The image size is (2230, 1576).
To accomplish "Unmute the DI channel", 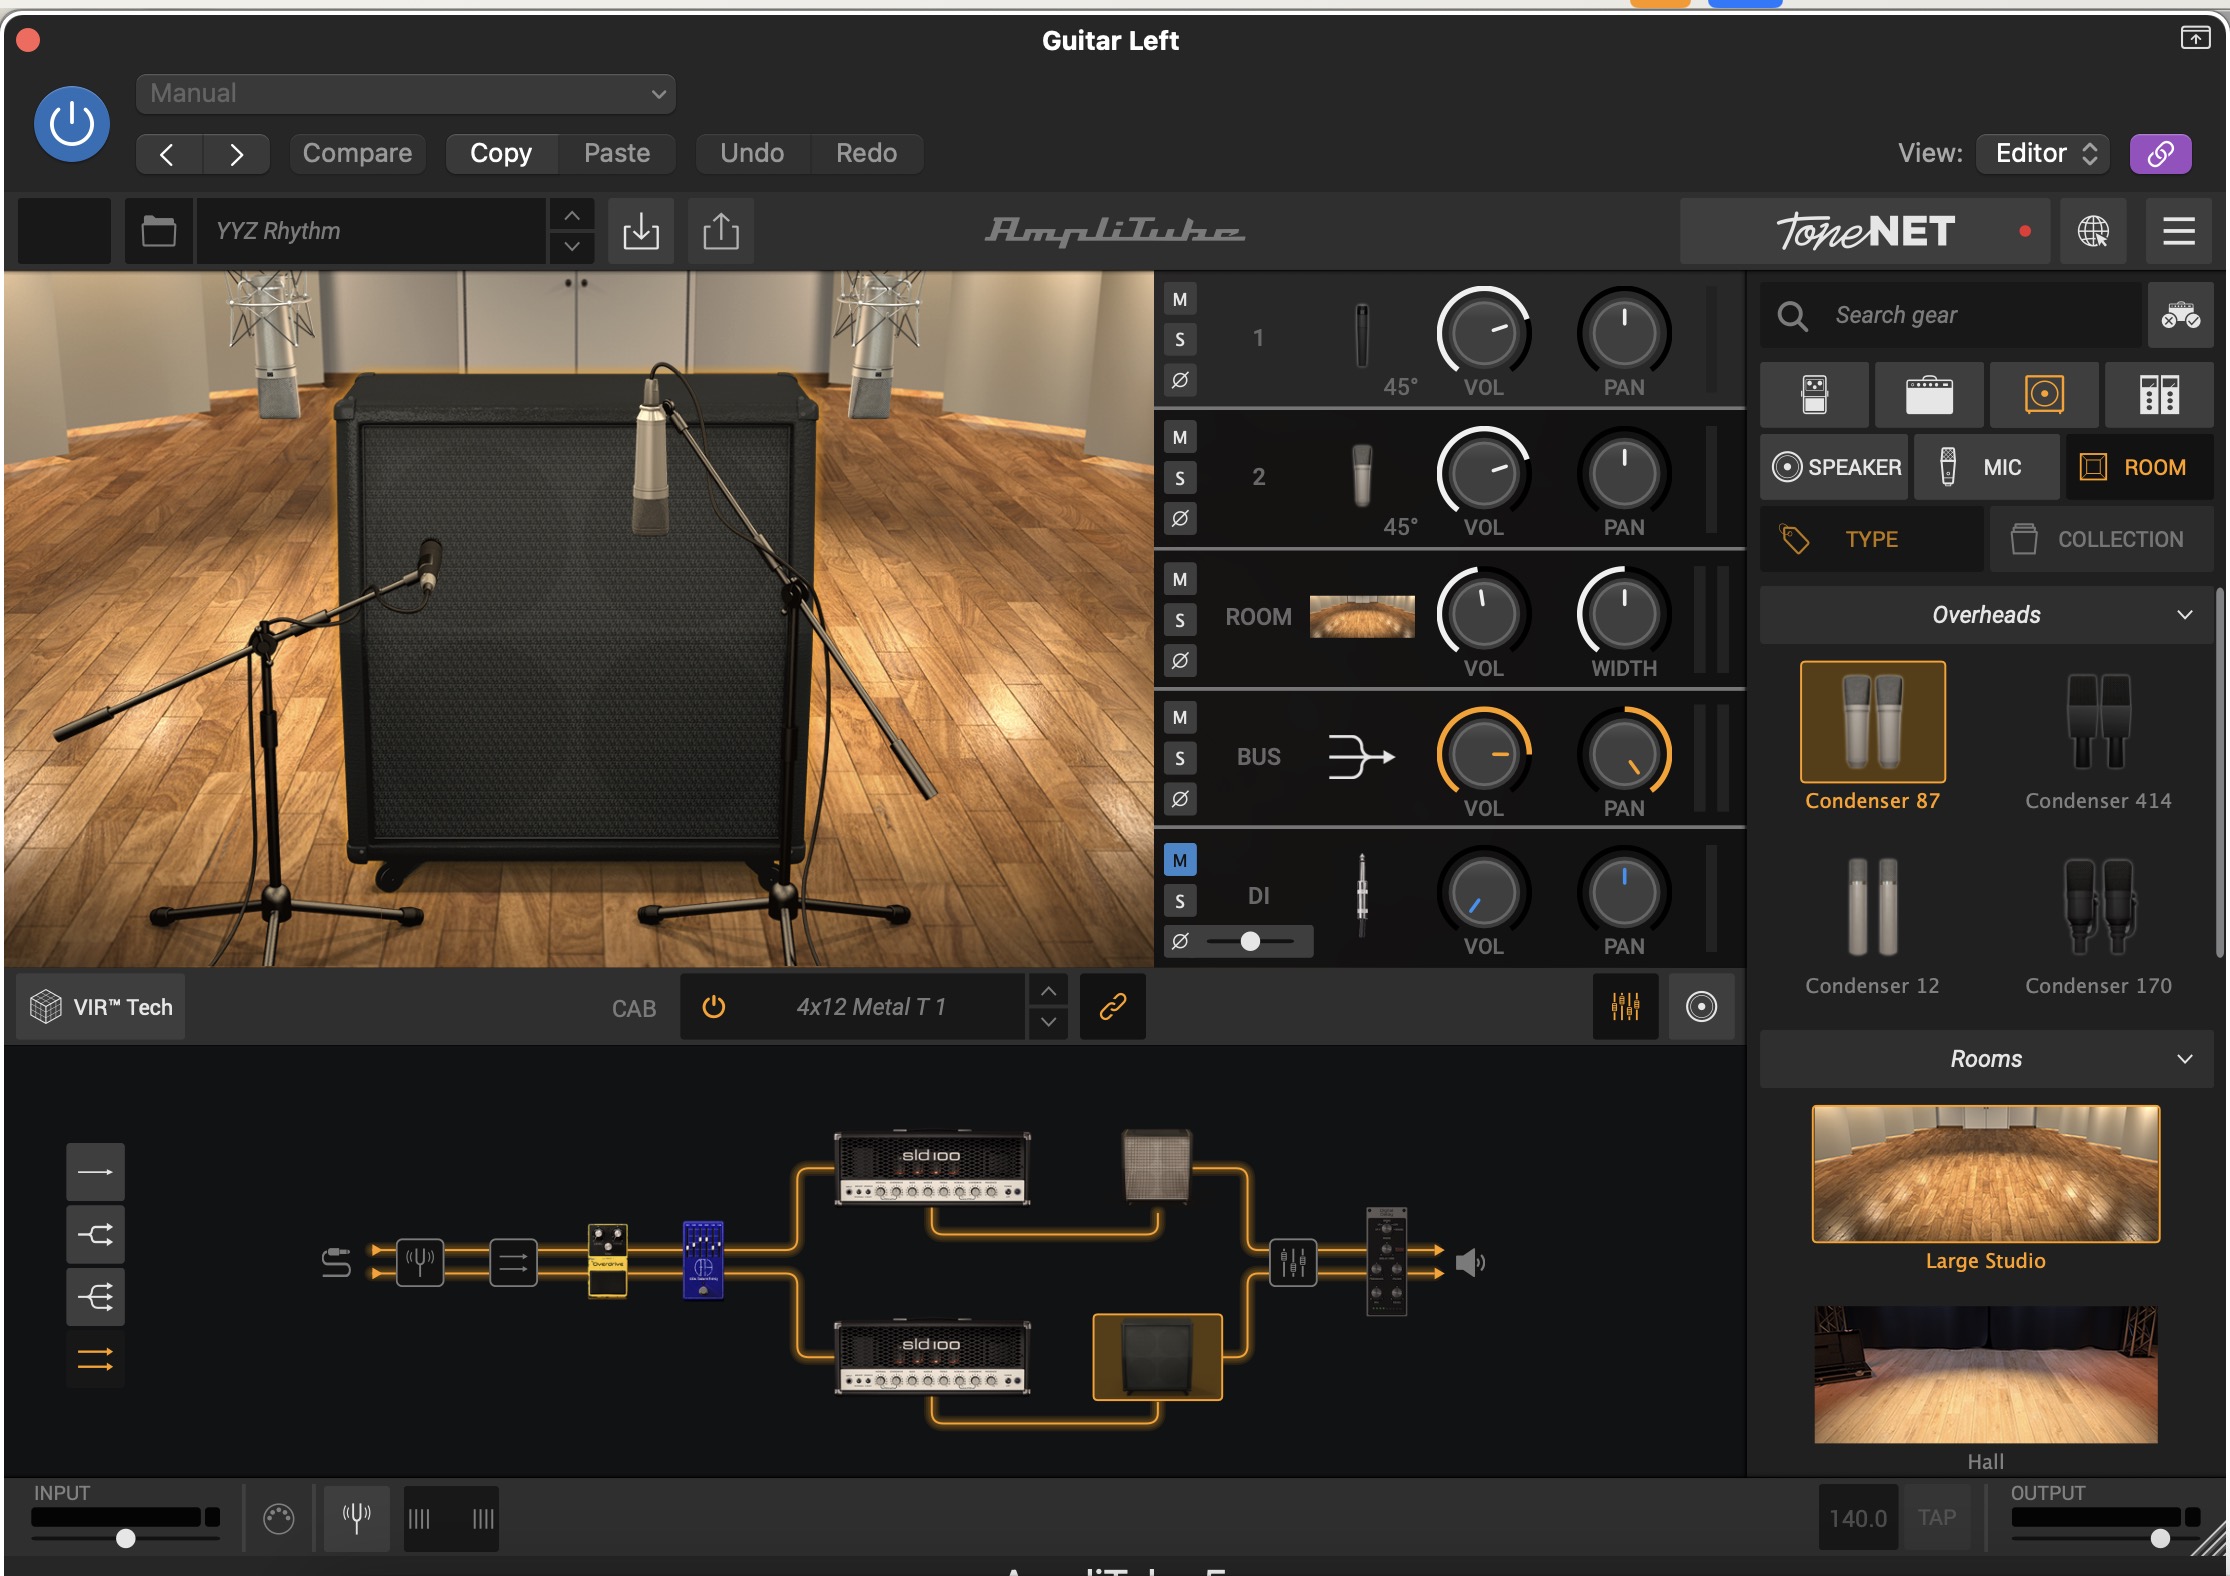I will point(1180,860).
